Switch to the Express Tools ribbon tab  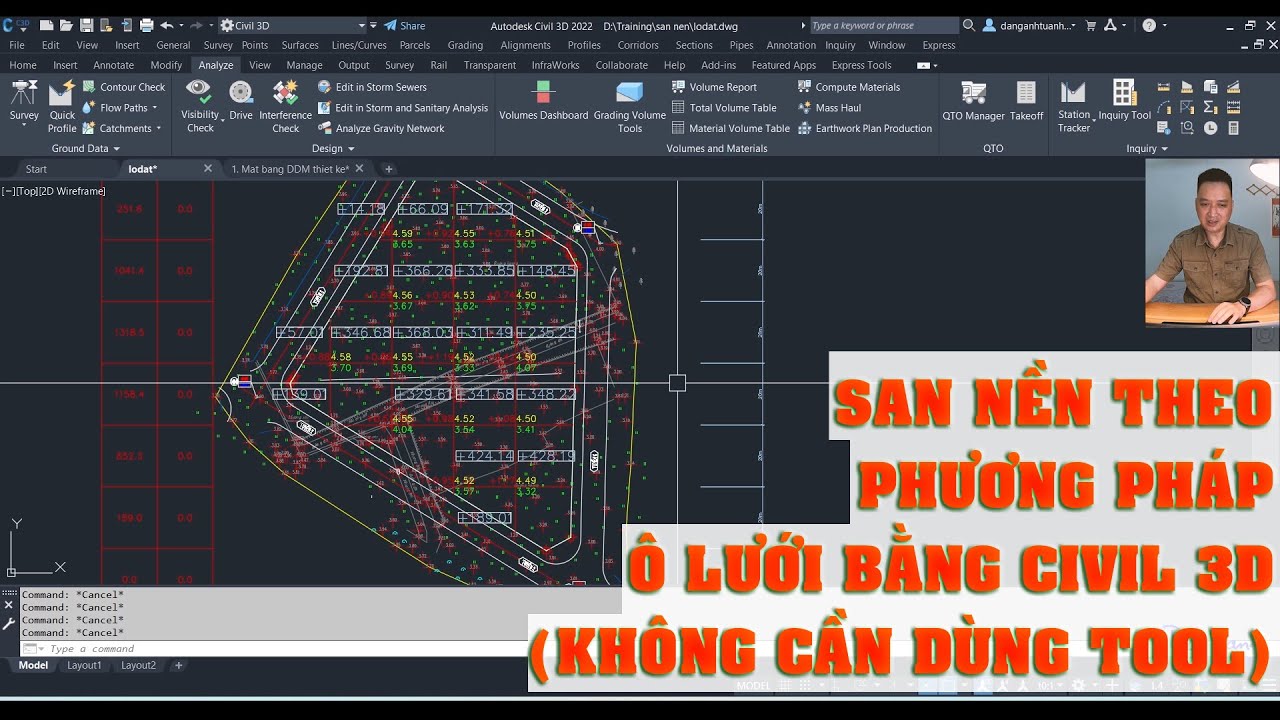click(862, 65)
